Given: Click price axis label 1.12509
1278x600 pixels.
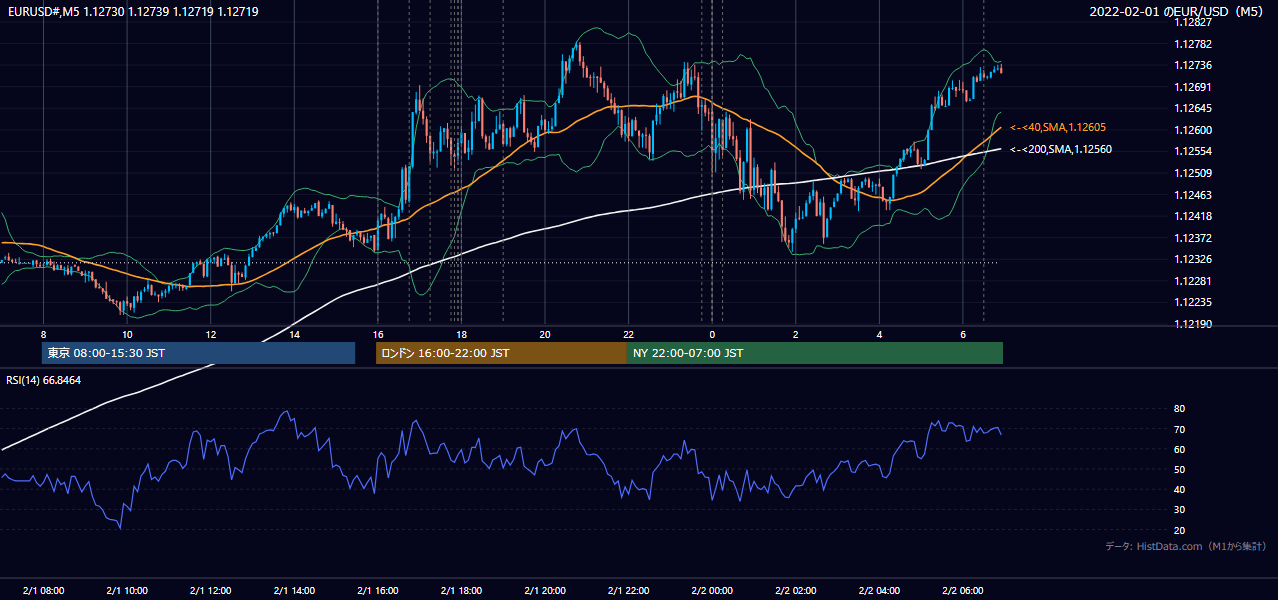Looking at the screenshot, I should [x=1194, y=173].
